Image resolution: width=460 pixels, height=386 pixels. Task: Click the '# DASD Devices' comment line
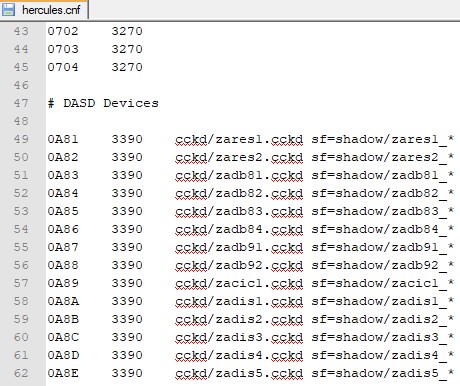(103, 103)
